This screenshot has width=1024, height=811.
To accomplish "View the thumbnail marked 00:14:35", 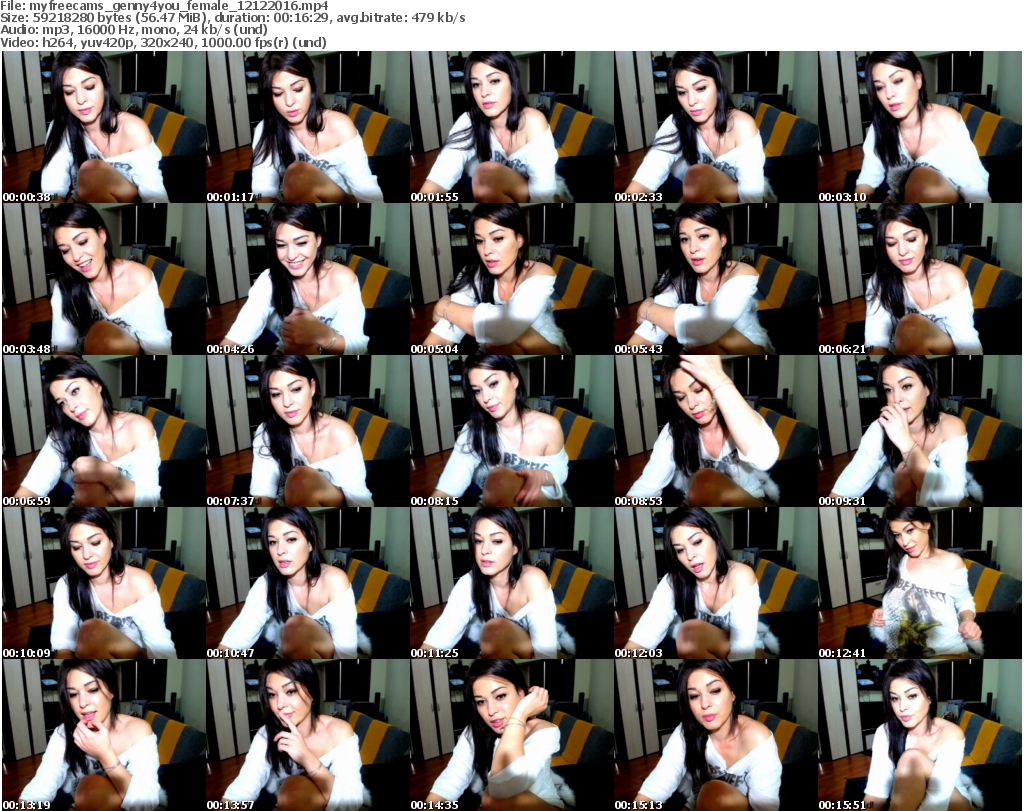I will pyautogui.click(x=512, y=735).
